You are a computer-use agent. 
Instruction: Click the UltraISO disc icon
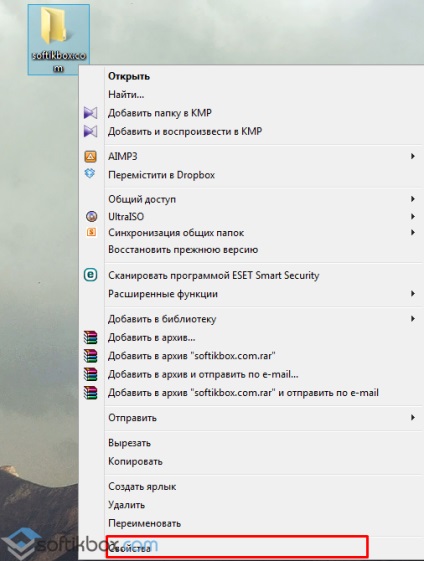coord(92,216)
